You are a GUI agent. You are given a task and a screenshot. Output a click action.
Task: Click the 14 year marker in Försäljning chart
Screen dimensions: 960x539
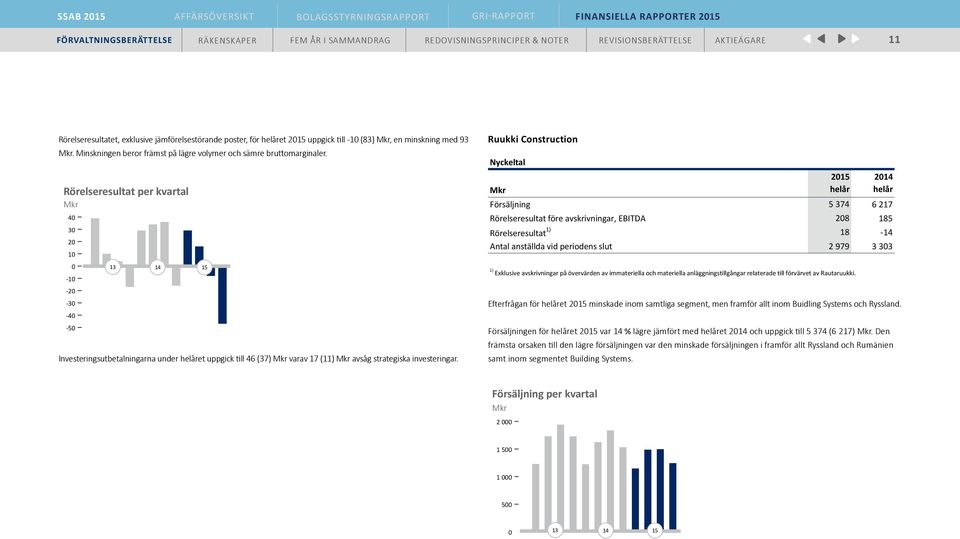606,530
